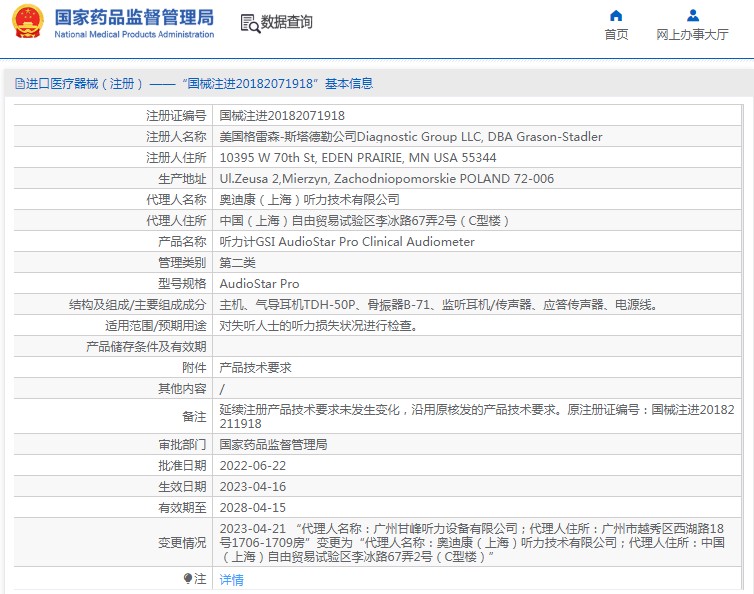Click the 注册人住所 label
Image resolution: width=754 pixels, height=594 pixels.
click(x=176, y=158)
